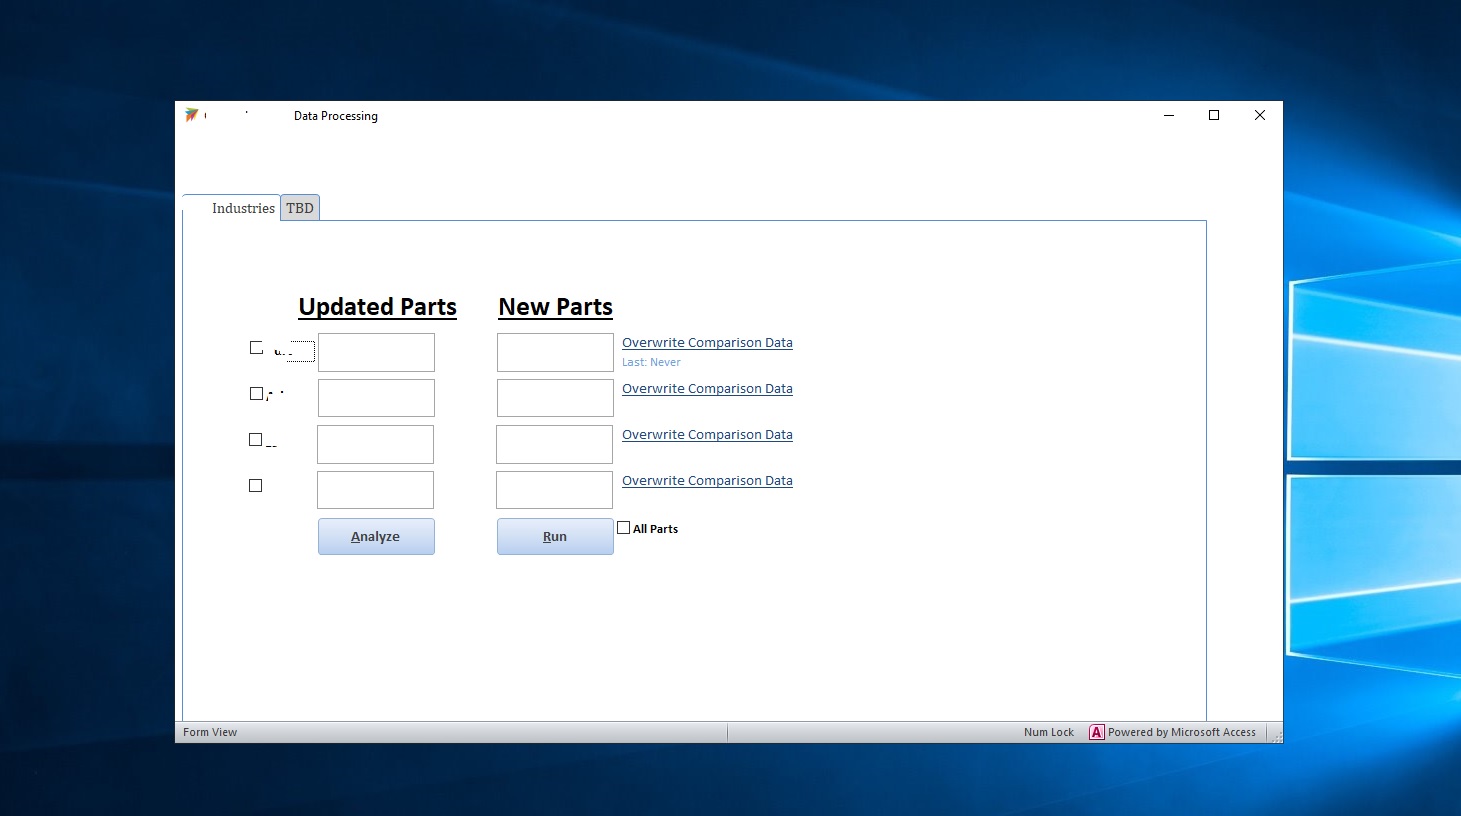This screenshot has height=816, width=1461.
Task: Click the "Last: Never" text
Action: click(x=651, y=362)
